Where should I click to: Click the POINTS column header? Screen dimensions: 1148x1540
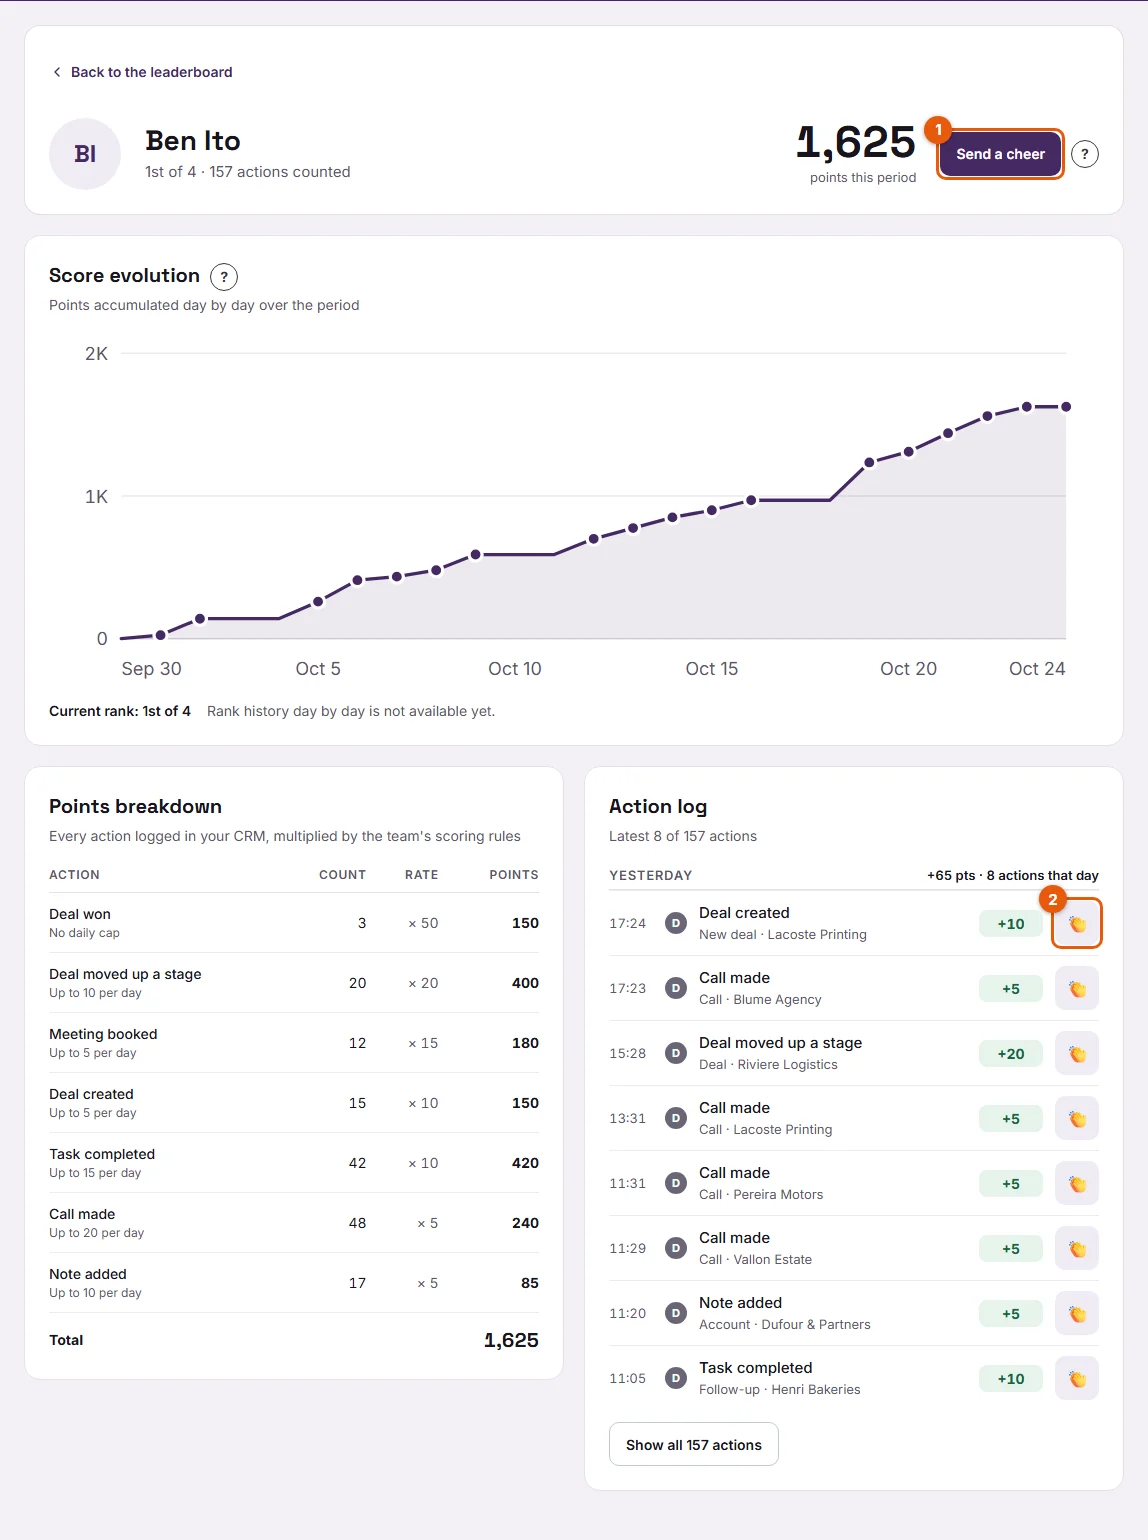[514, 875]
